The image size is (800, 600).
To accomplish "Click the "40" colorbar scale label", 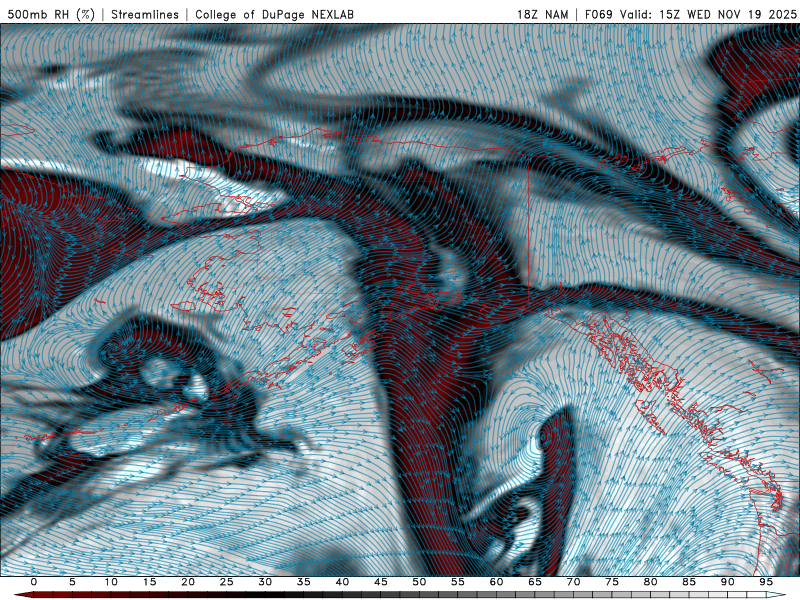I will [342, 582].
